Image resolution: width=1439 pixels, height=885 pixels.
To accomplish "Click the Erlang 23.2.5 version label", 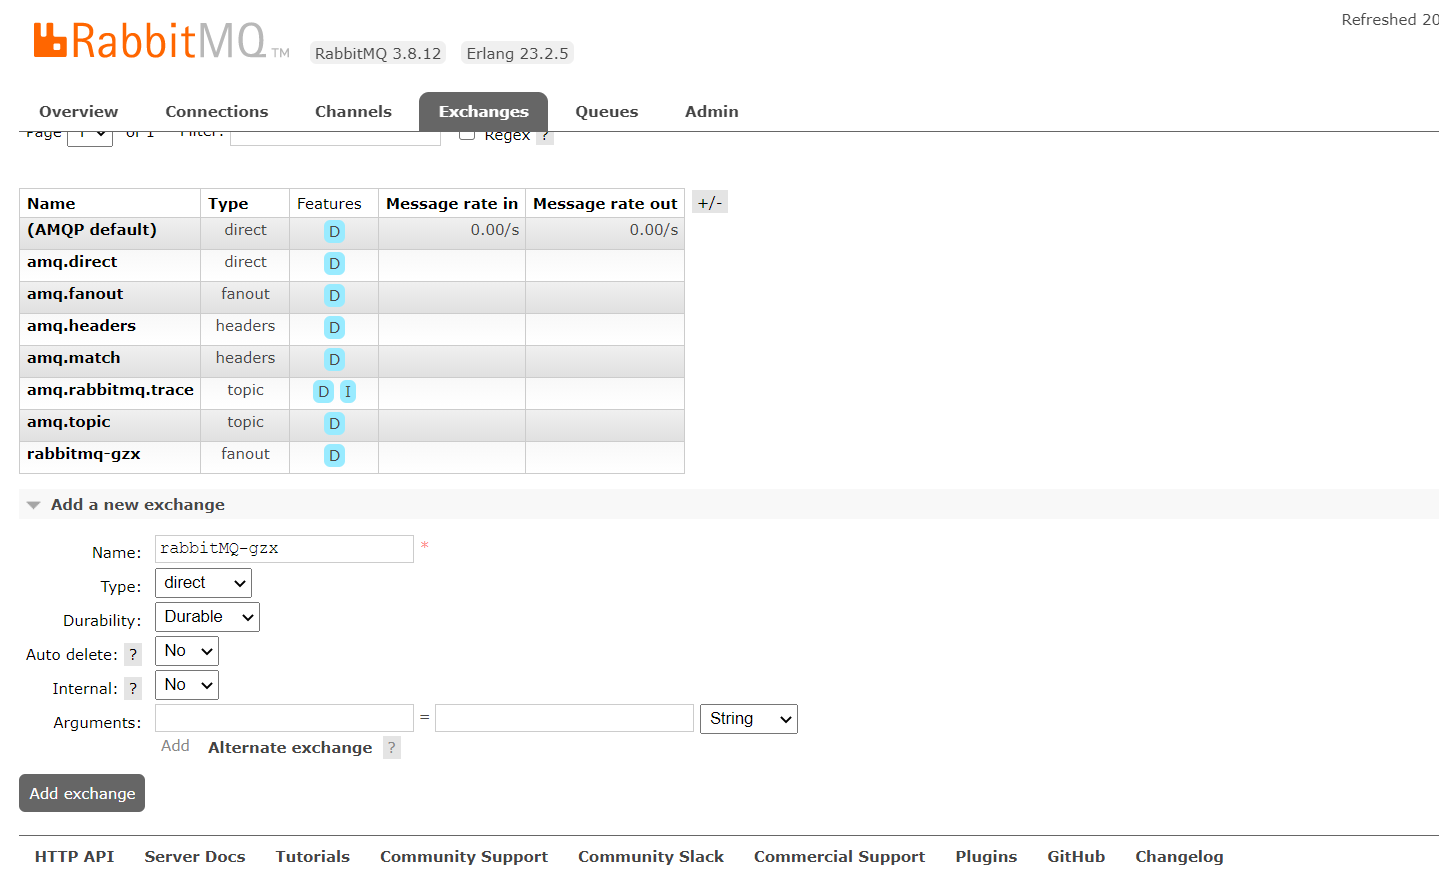I will pos(517,53).
